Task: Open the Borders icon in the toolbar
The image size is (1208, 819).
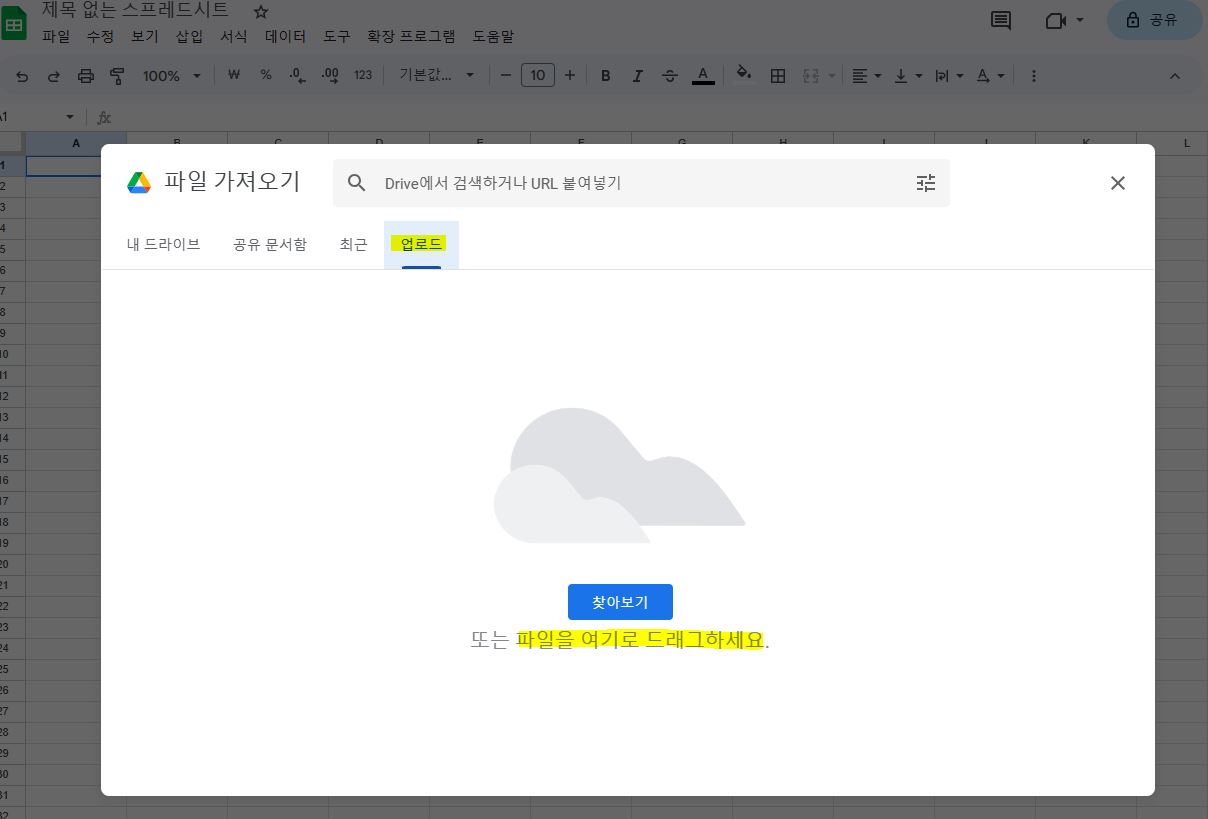Action: 778,75
